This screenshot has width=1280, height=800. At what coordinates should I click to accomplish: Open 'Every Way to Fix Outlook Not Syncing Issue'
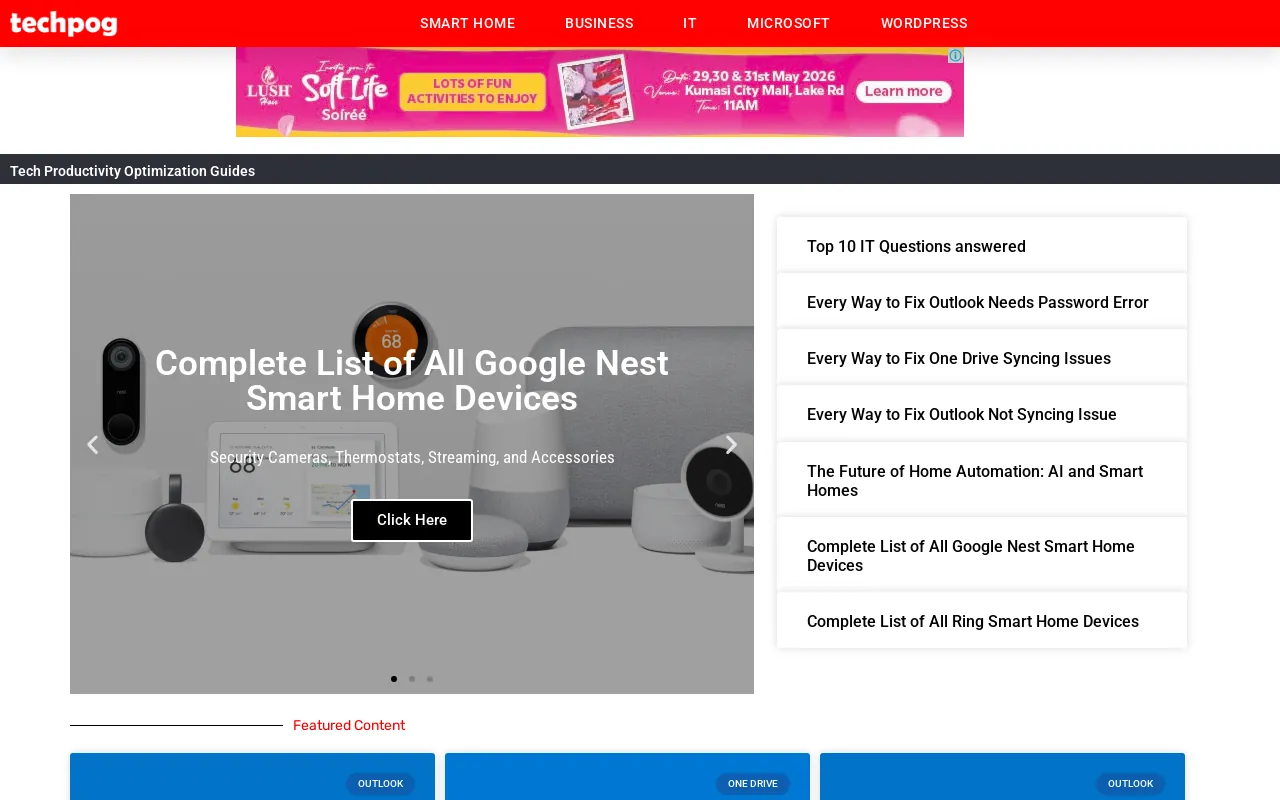(x=962, y=414)
